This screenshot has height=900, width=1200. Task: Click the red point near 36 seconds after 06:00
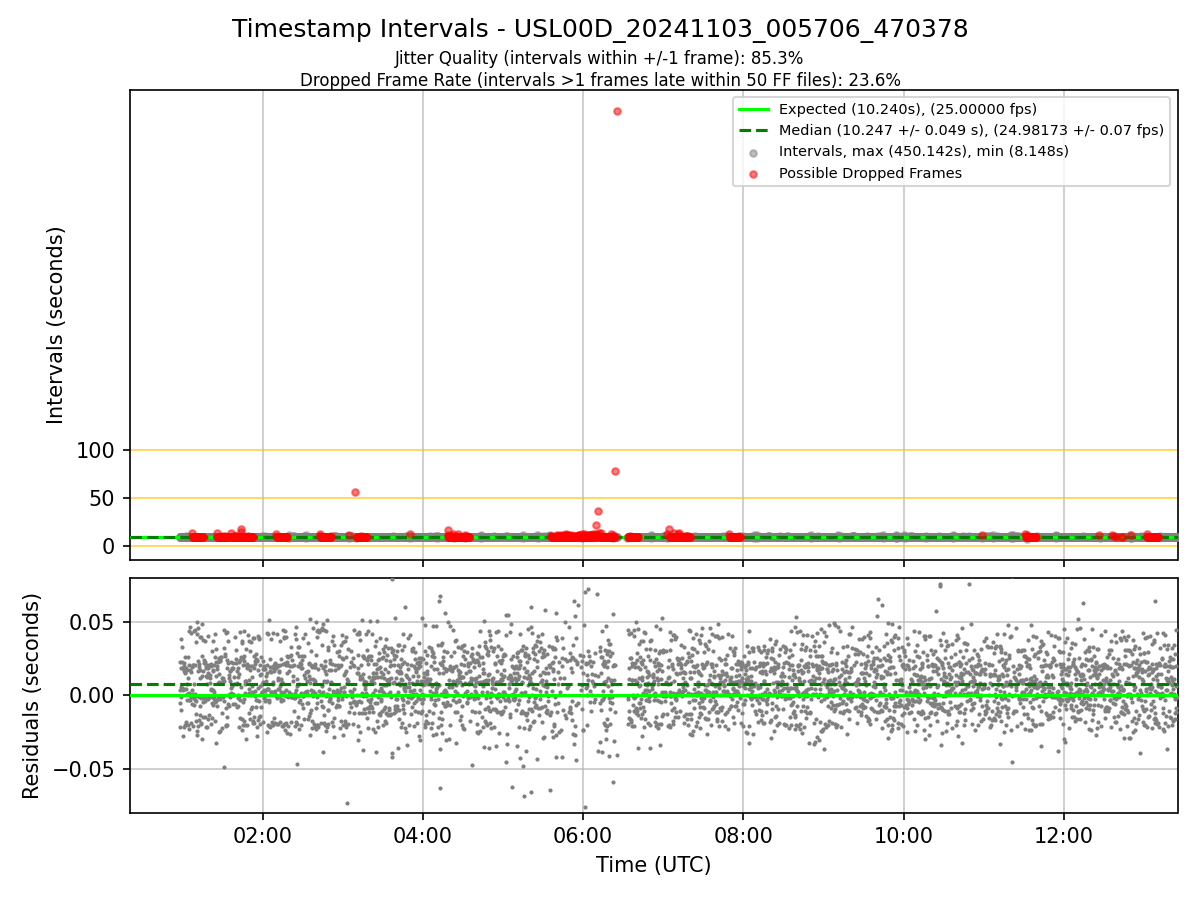[x=598, y=511]
